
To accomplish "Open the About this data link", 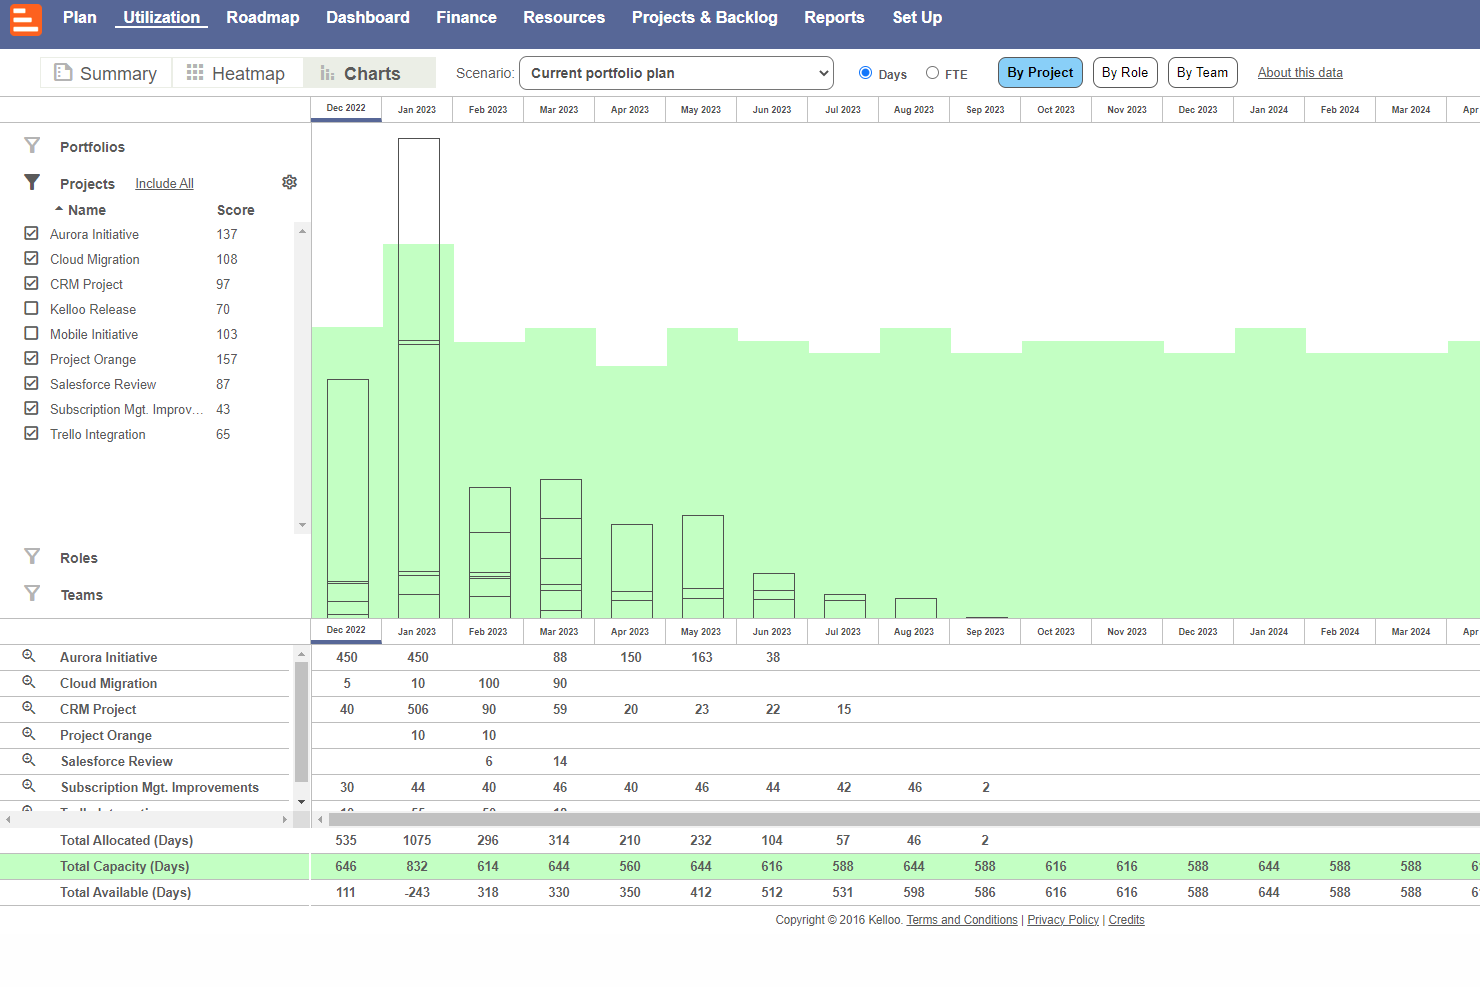I will point(1299,73).
